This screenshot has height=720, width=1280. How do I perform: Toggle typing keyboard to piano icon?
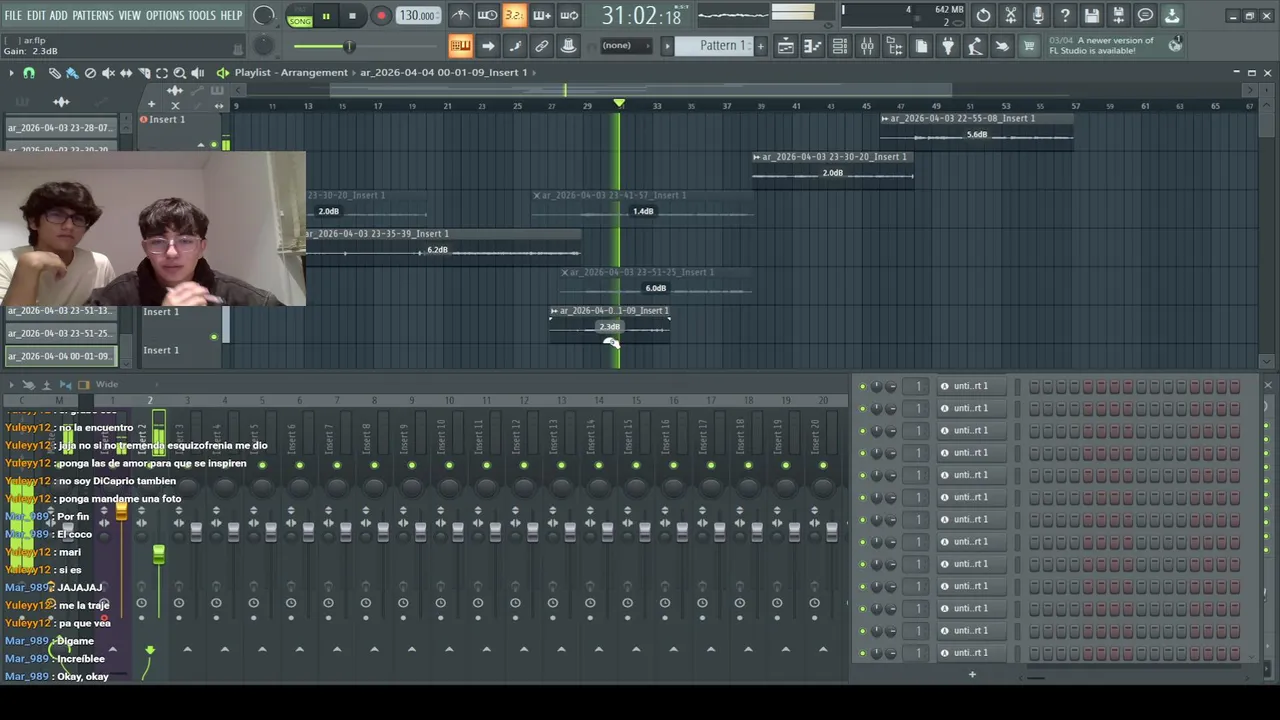[460, 46]
